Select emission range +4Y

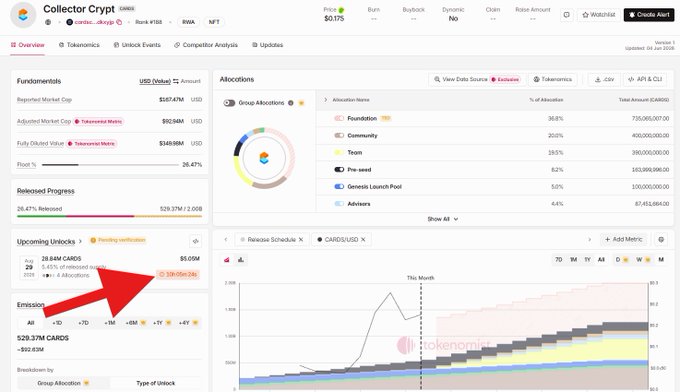(188, 323)
